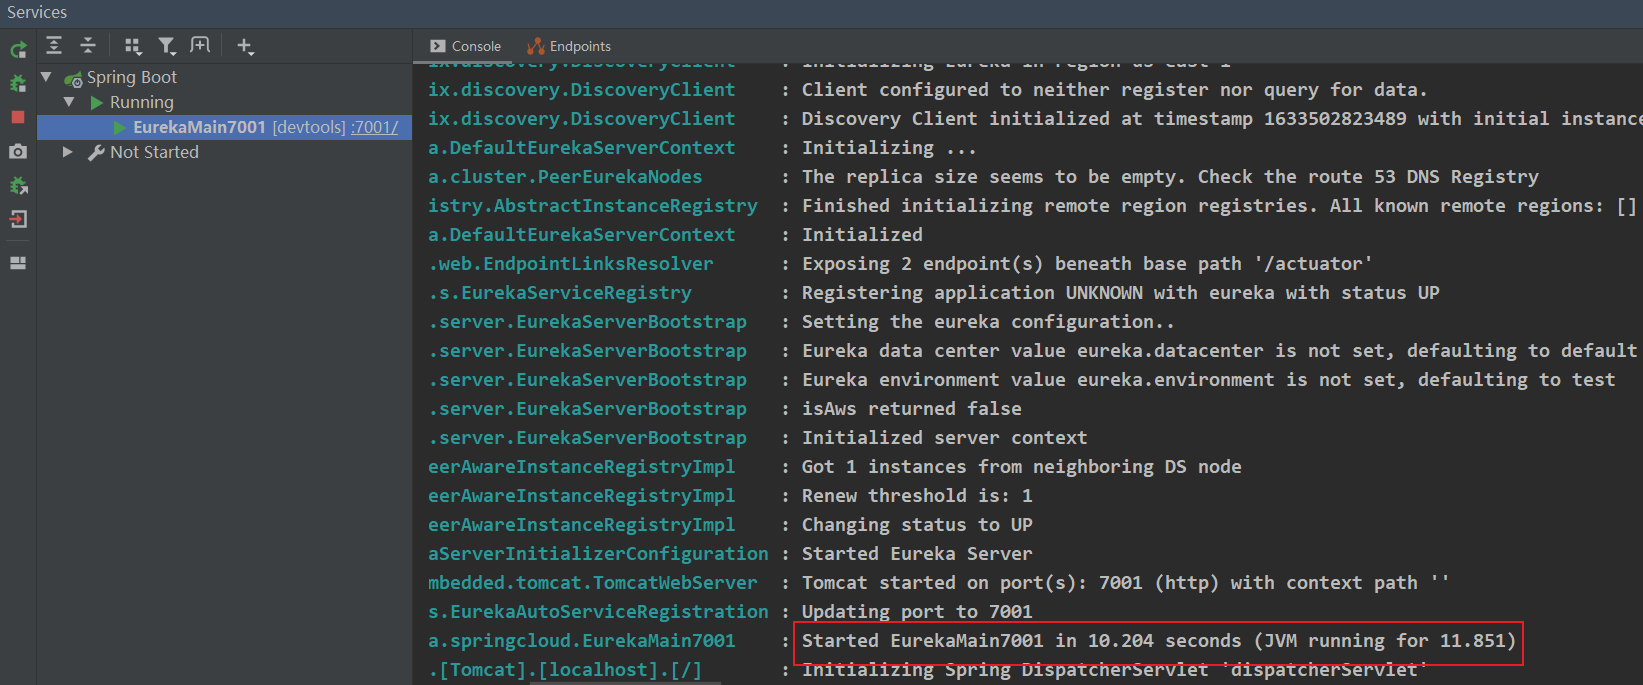Expand all nodes in the Services tree
The width and height of the screenshot is (1643, 685).
pyautogui.click(x=54, y=45)
